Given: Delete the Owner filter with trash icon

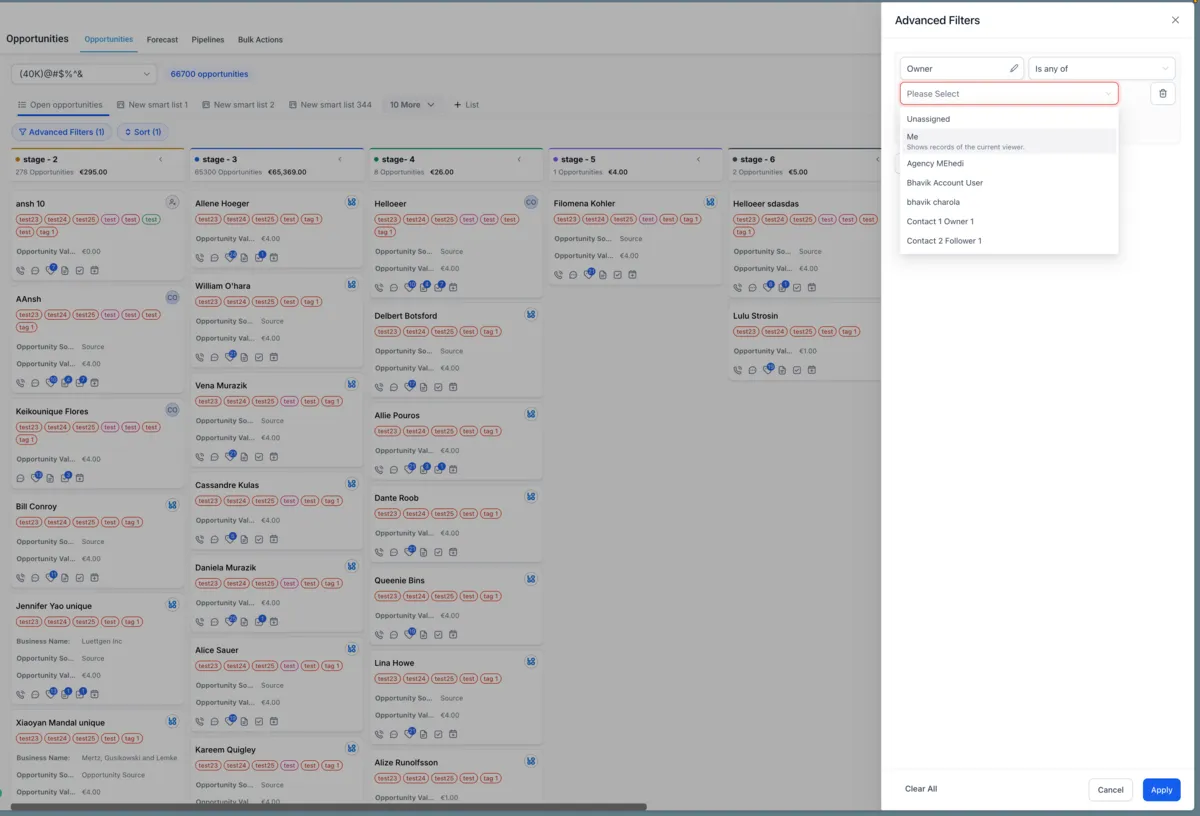Looking at the screenshot, I should [1162, 94].
